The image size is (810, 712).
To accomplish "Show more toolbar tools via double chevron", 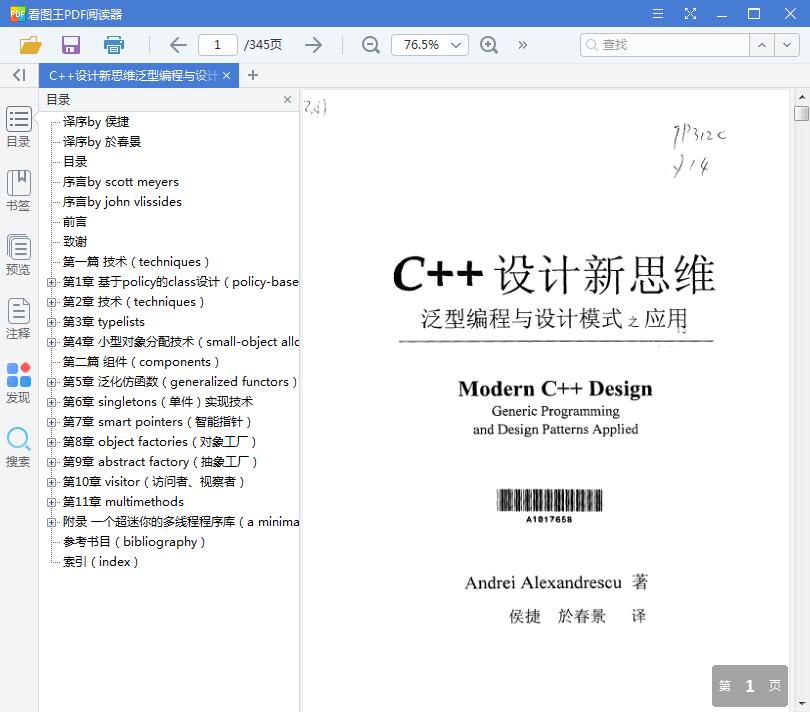I will click(x=523, y=45).
